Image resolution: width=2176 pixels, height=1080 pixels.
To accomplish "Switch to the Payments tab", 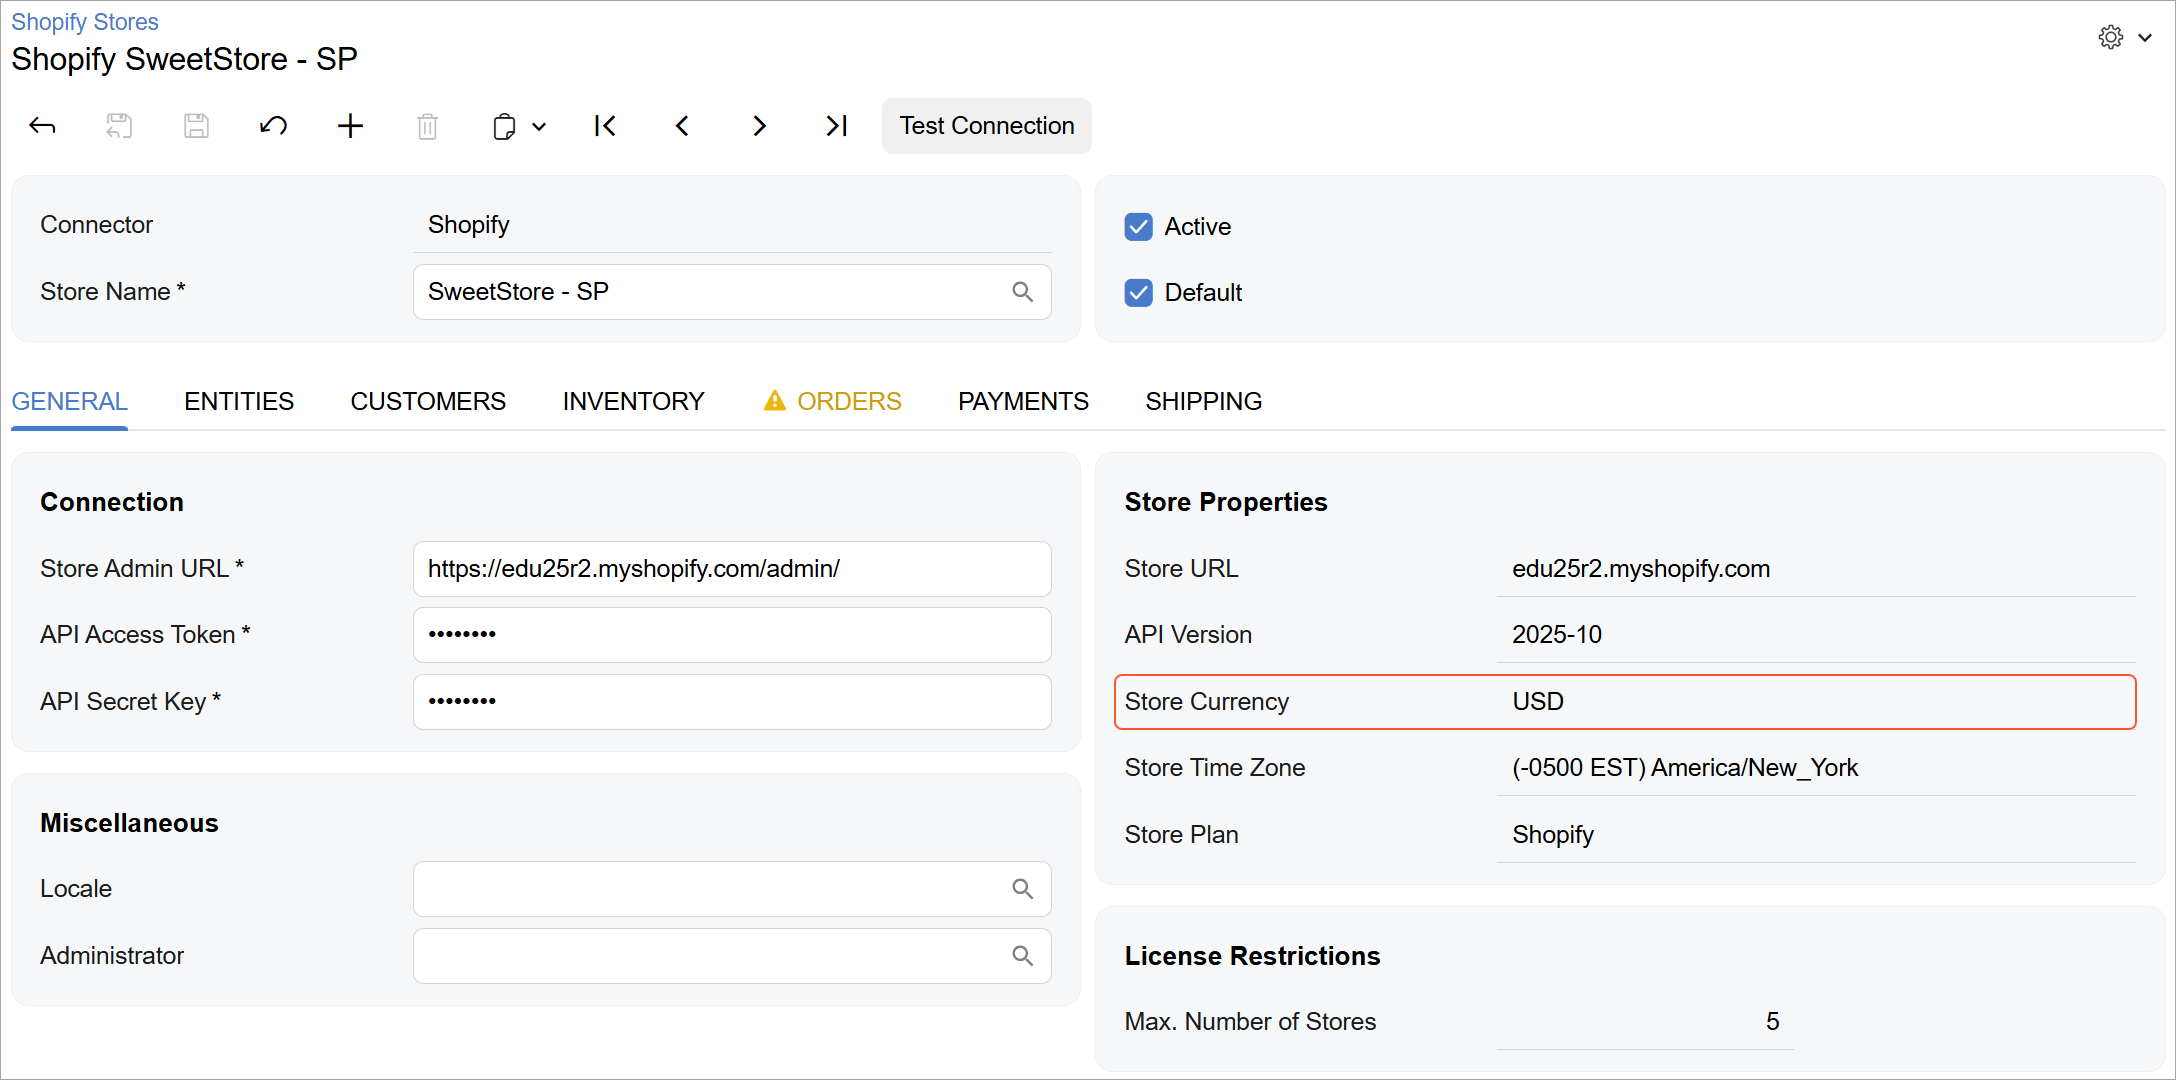I will [x=1023, y=402].
